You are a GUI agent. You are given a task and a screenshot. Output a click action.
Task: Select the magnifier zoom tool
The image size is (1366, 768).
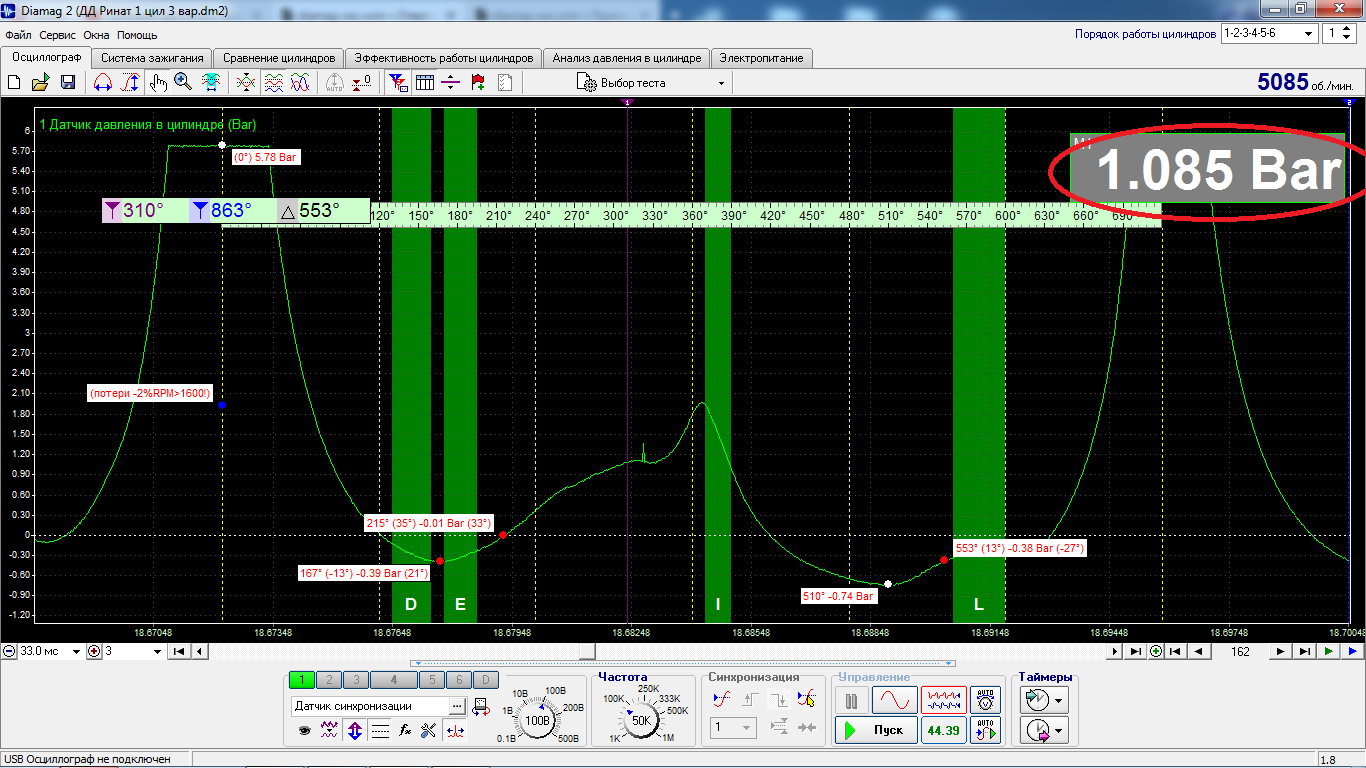tap(183, 83)
